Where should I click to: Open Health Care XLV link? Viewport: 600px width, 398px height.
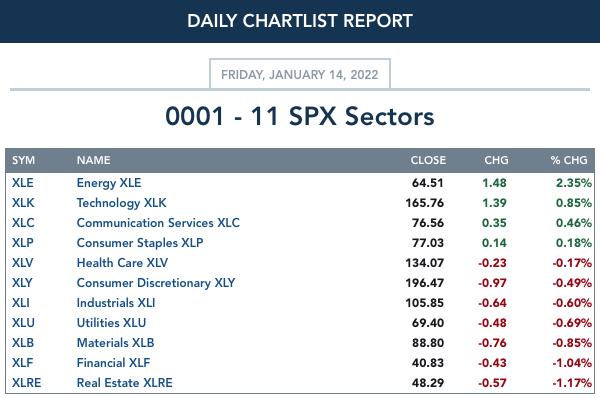click(x=122, y=263)
